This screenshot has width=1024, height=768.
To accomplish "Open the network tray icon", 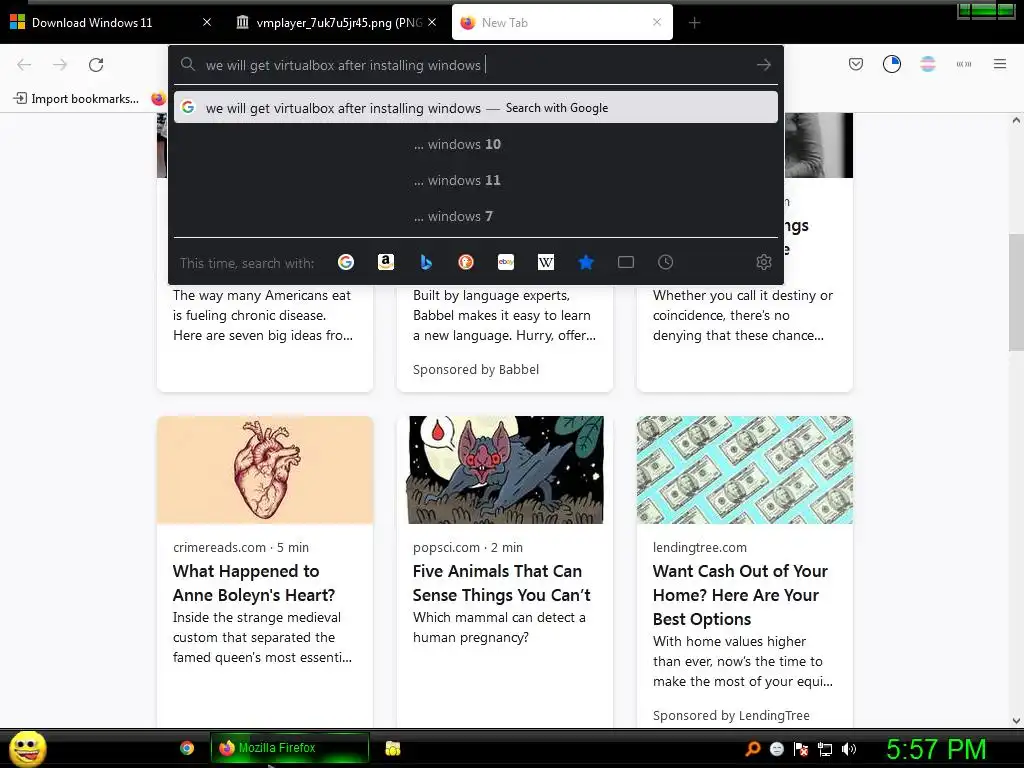I will (x=825, y=749).
